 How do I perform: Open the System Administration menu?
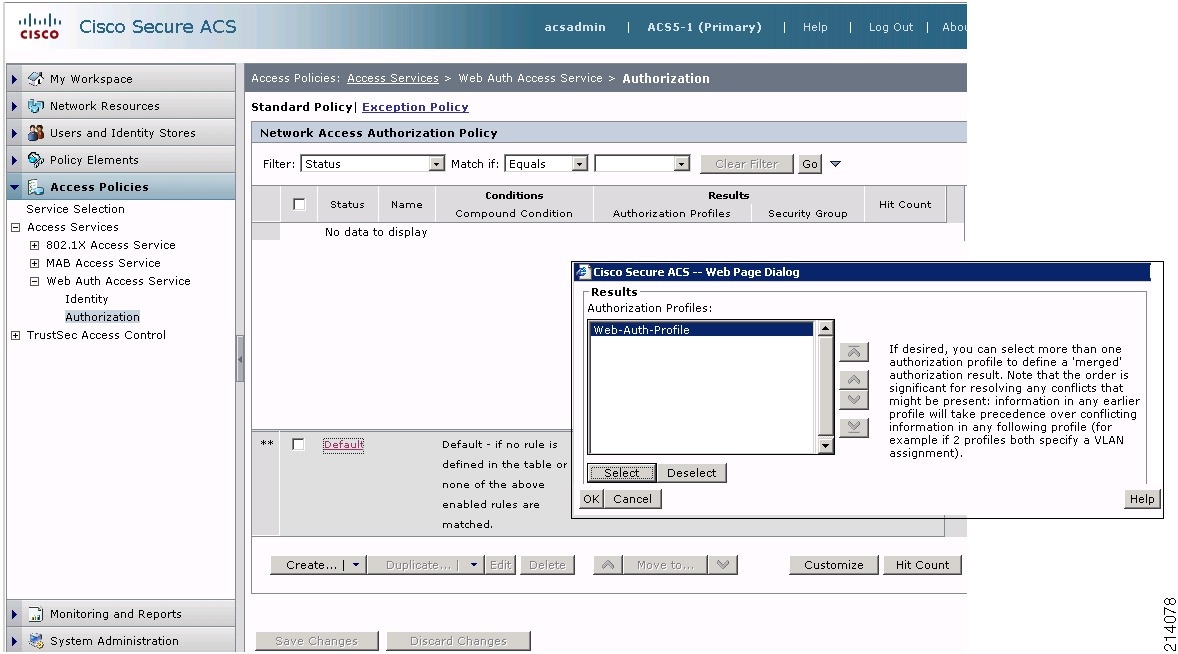pos(121,641)
